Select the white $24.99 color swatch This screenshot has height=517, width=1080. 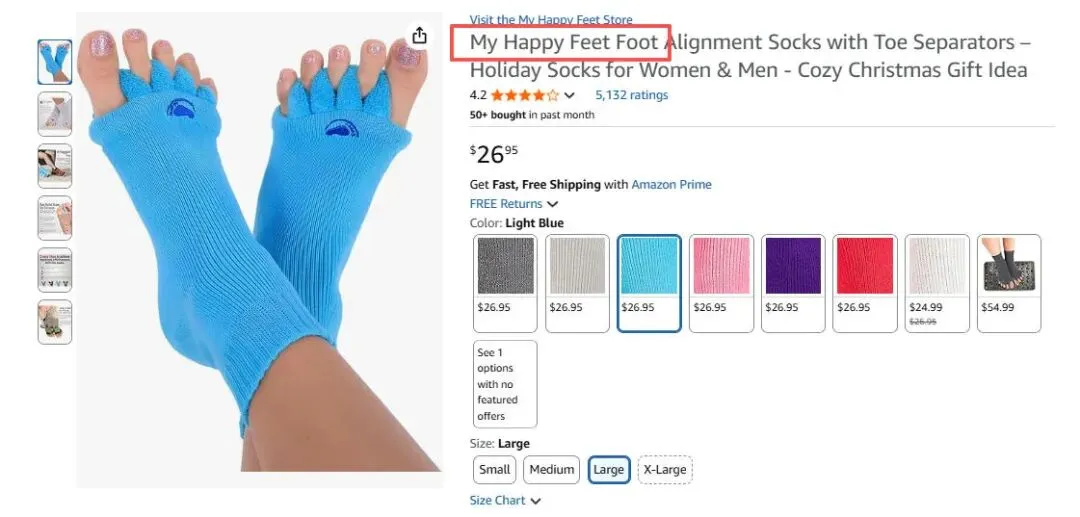tap(937, 283)
